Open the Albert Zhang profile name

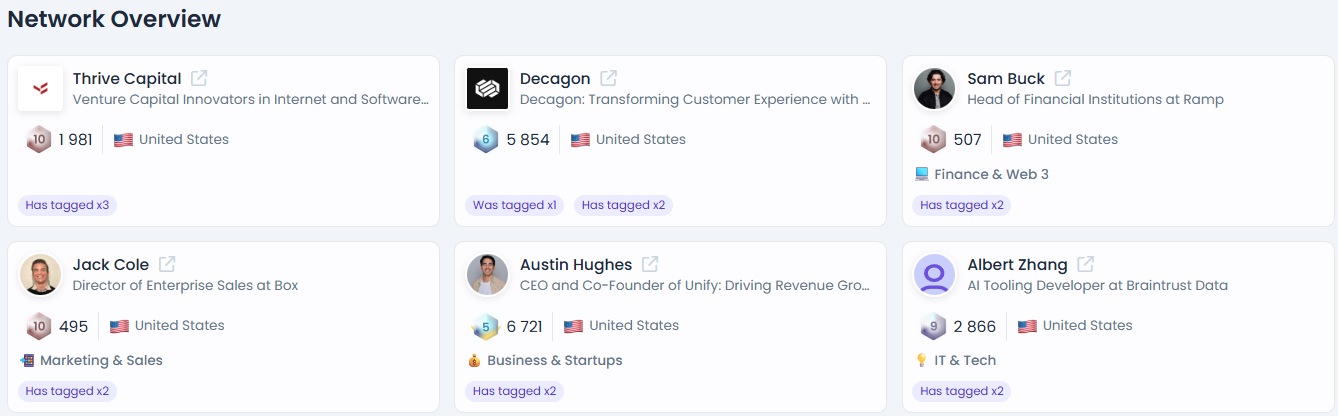1017,264
